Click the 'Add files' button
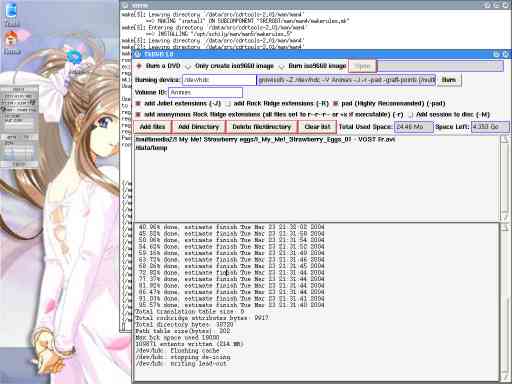512x384 pixels. click(152, 127)
